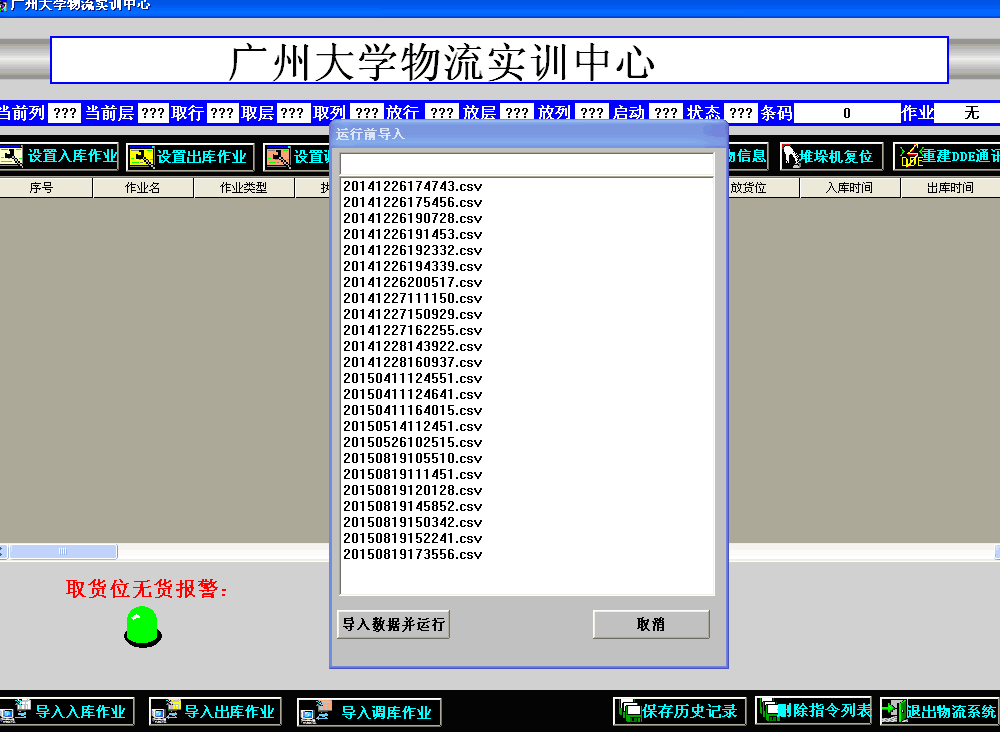Click the ??? value beside 放层
This screenshot has width=1000, height=732.
pyautogui.click(x=517, y=113)
